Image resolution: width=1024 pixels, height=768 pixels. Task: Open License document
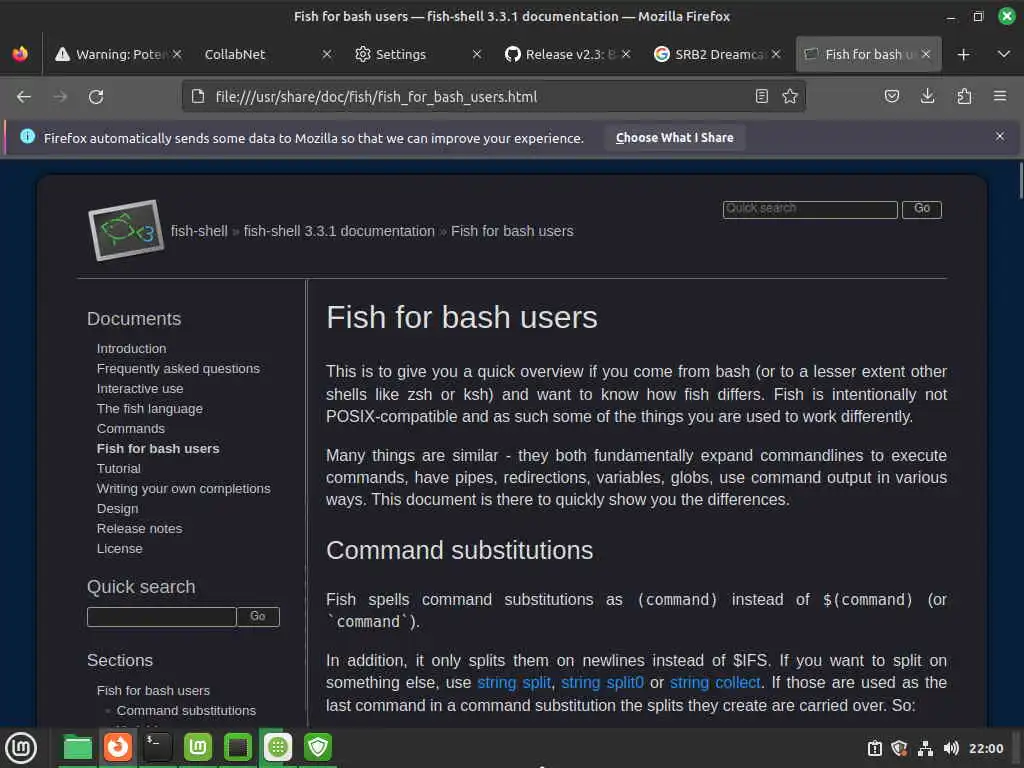(120, 549)
